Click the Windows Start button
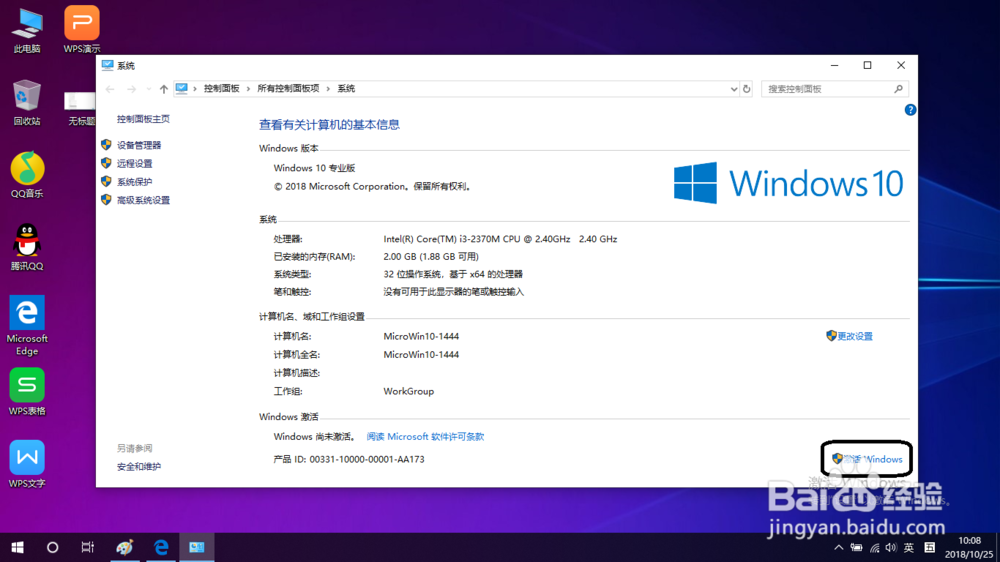The width and height of the screenshot is (1000, 562). (x=17, y=547)
